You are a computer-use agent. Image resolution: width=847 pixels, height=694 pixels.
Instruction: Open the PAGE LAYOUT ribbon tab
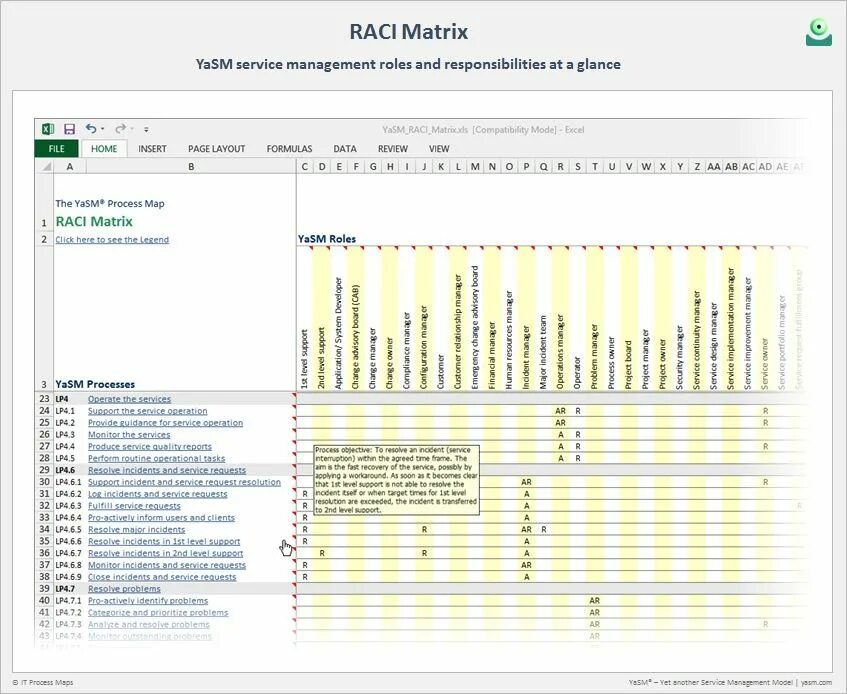pyautogui.click(x=217, y=149)
